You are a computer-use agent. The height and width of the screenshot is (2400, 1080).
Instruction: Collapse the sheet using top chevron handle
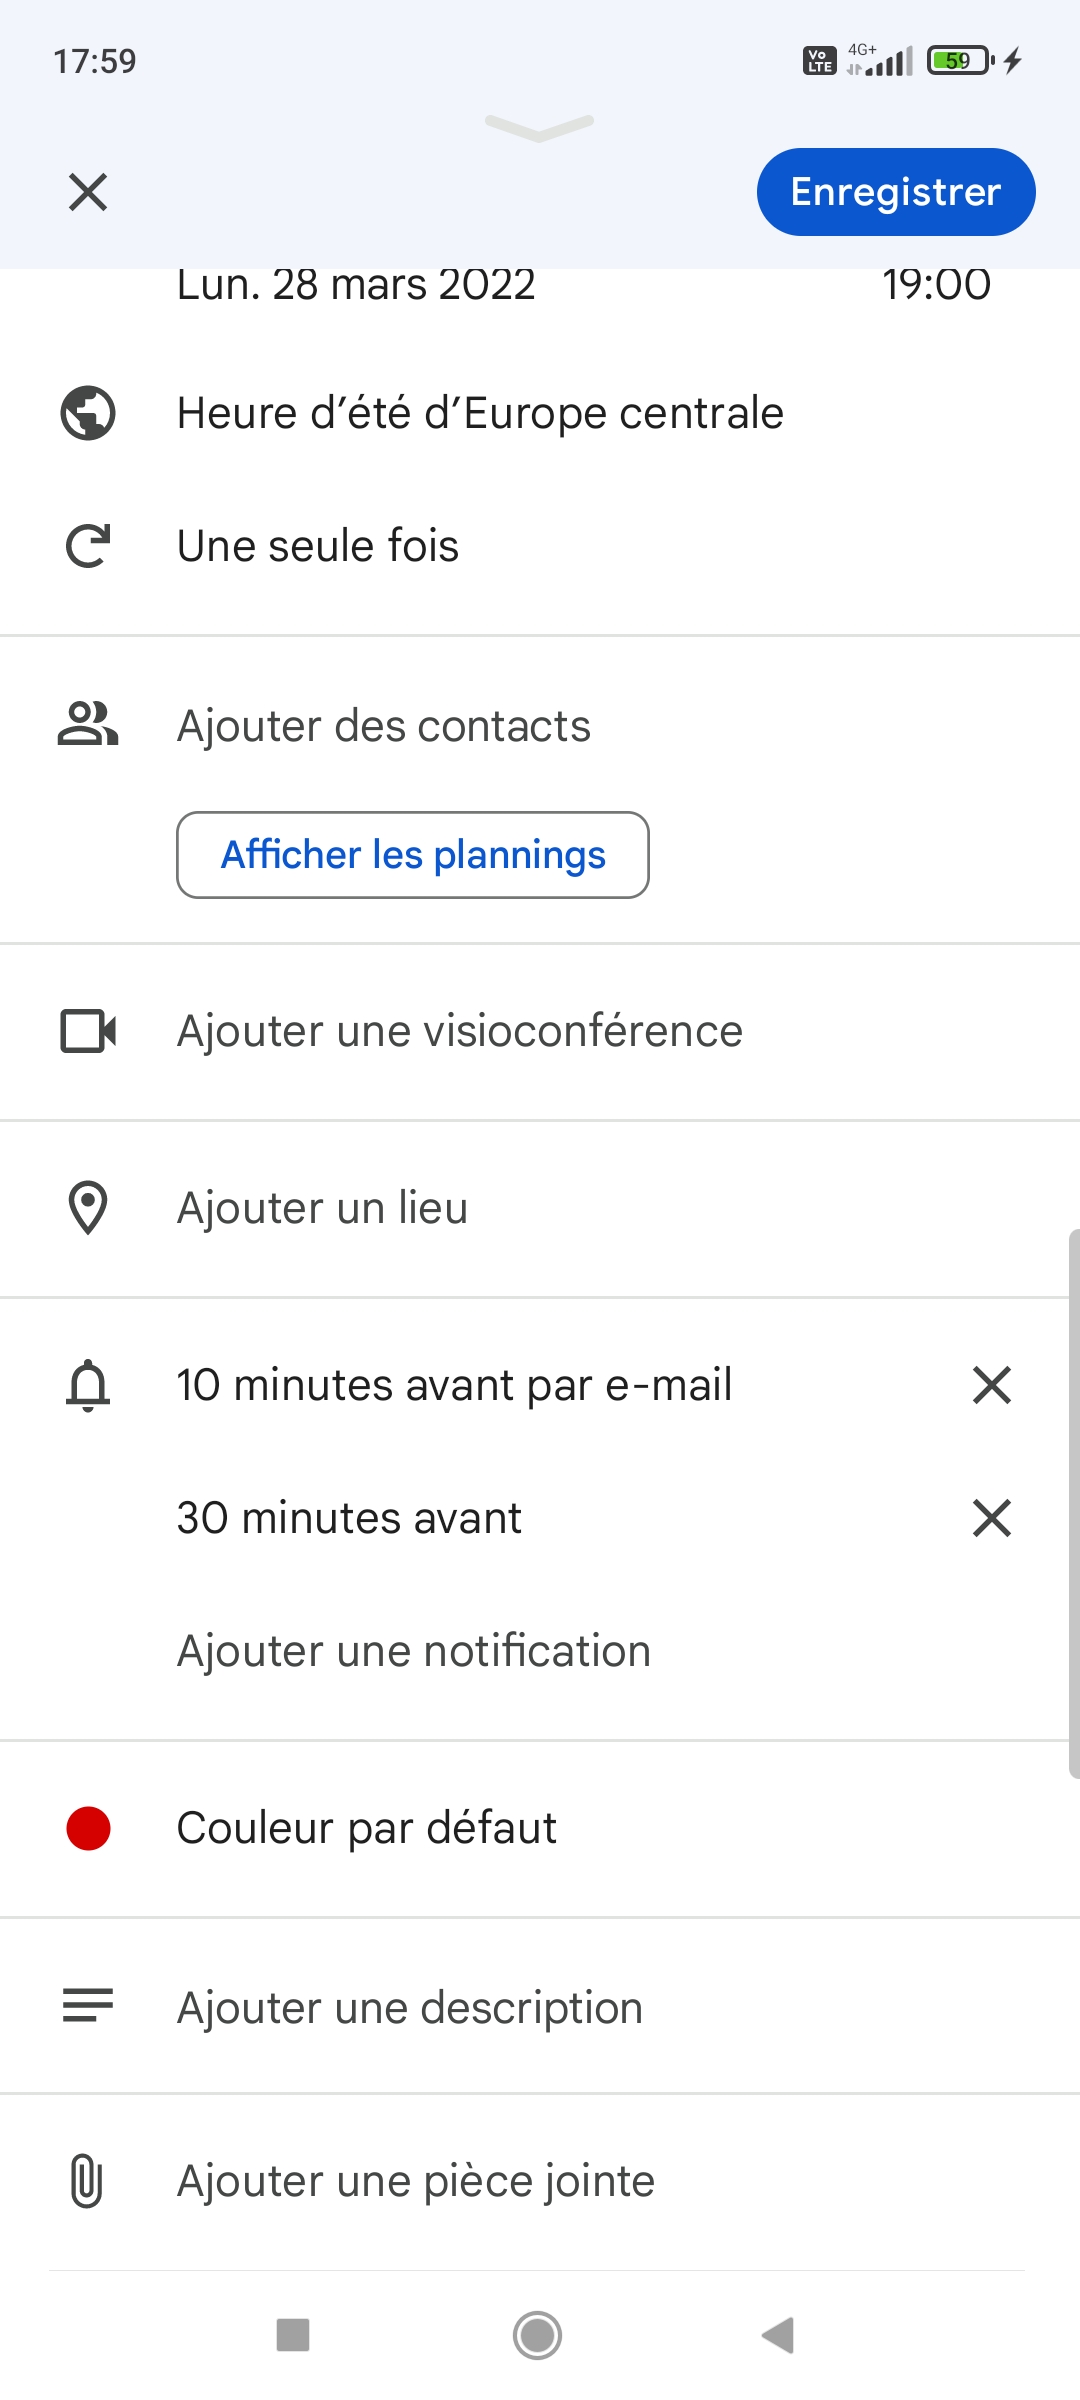[539, 127]
